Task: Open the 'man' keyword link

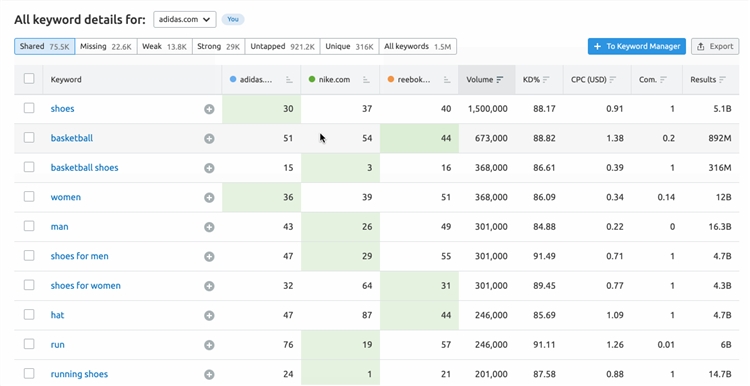Action: (x=59, y=227)
